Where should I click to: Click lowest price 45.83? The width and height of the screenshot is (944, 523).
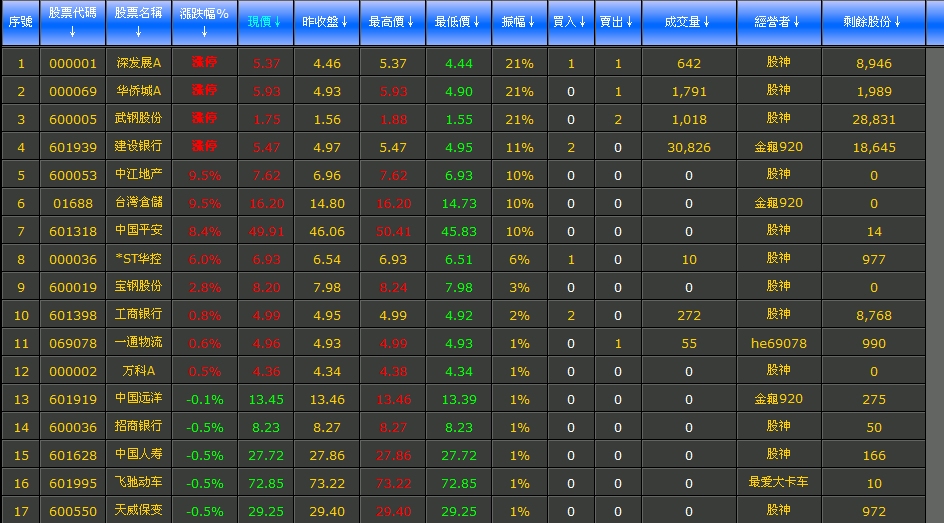[x=459, y=231]
